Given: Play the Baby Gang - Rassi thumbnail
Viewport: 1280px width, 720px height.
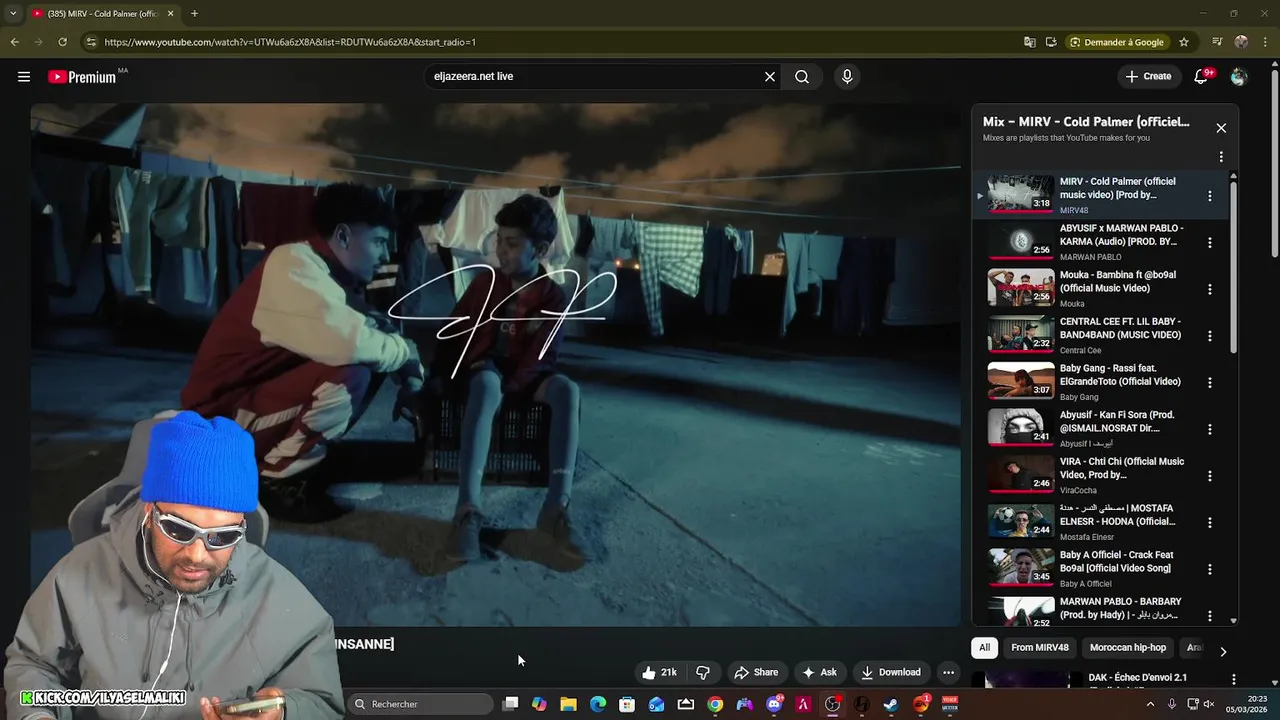Looking at the screenshot, I should pos(1021,381).
